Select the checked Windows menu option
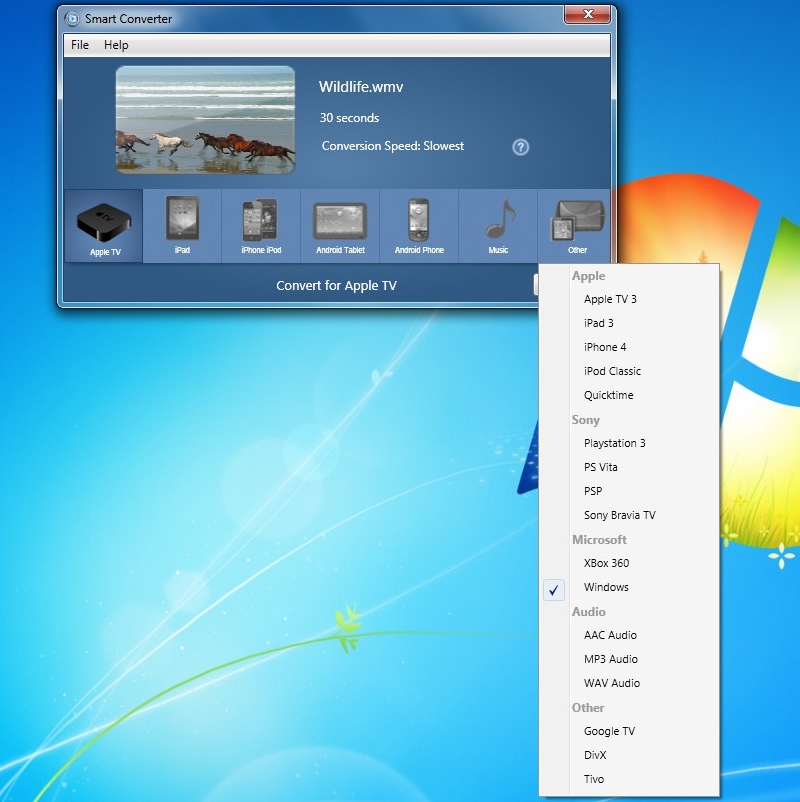Image resolution: width=800 pixels, height=802 pixels. 629,587
